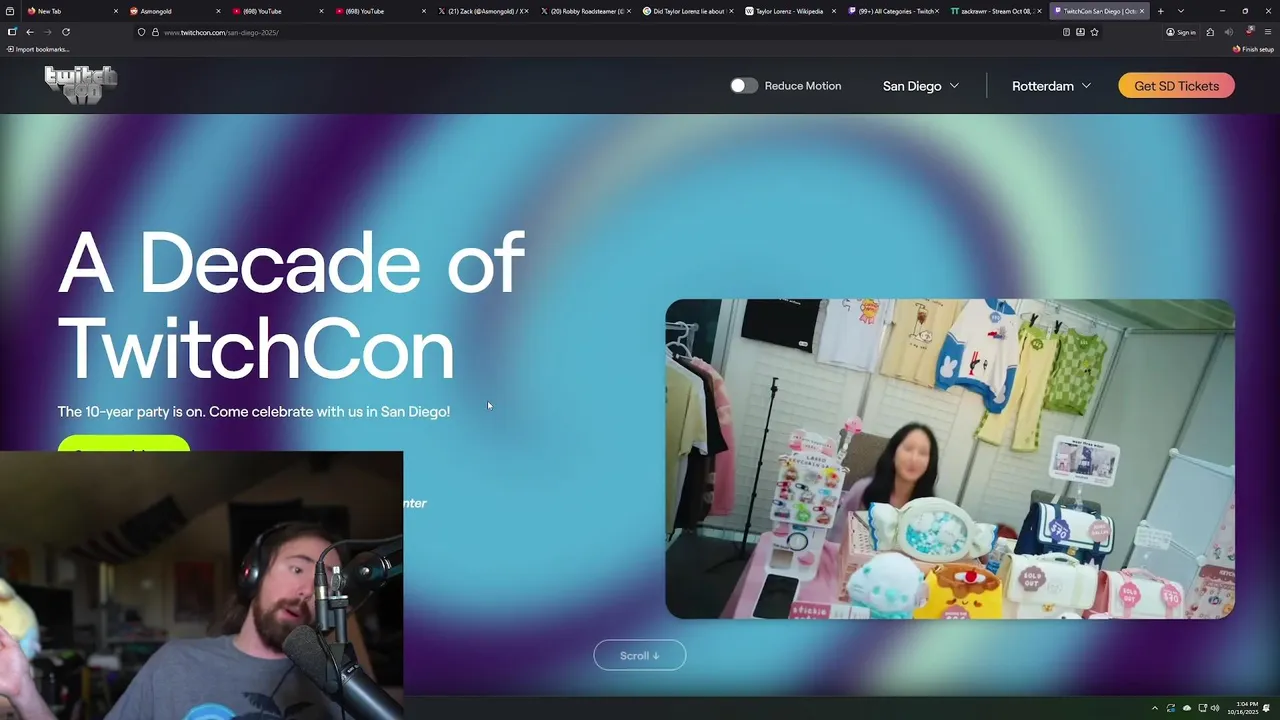This screenshot has width=1280, height=720.
Task: Close the TwitchCon San Diego tab
Action: point(1143,11)
